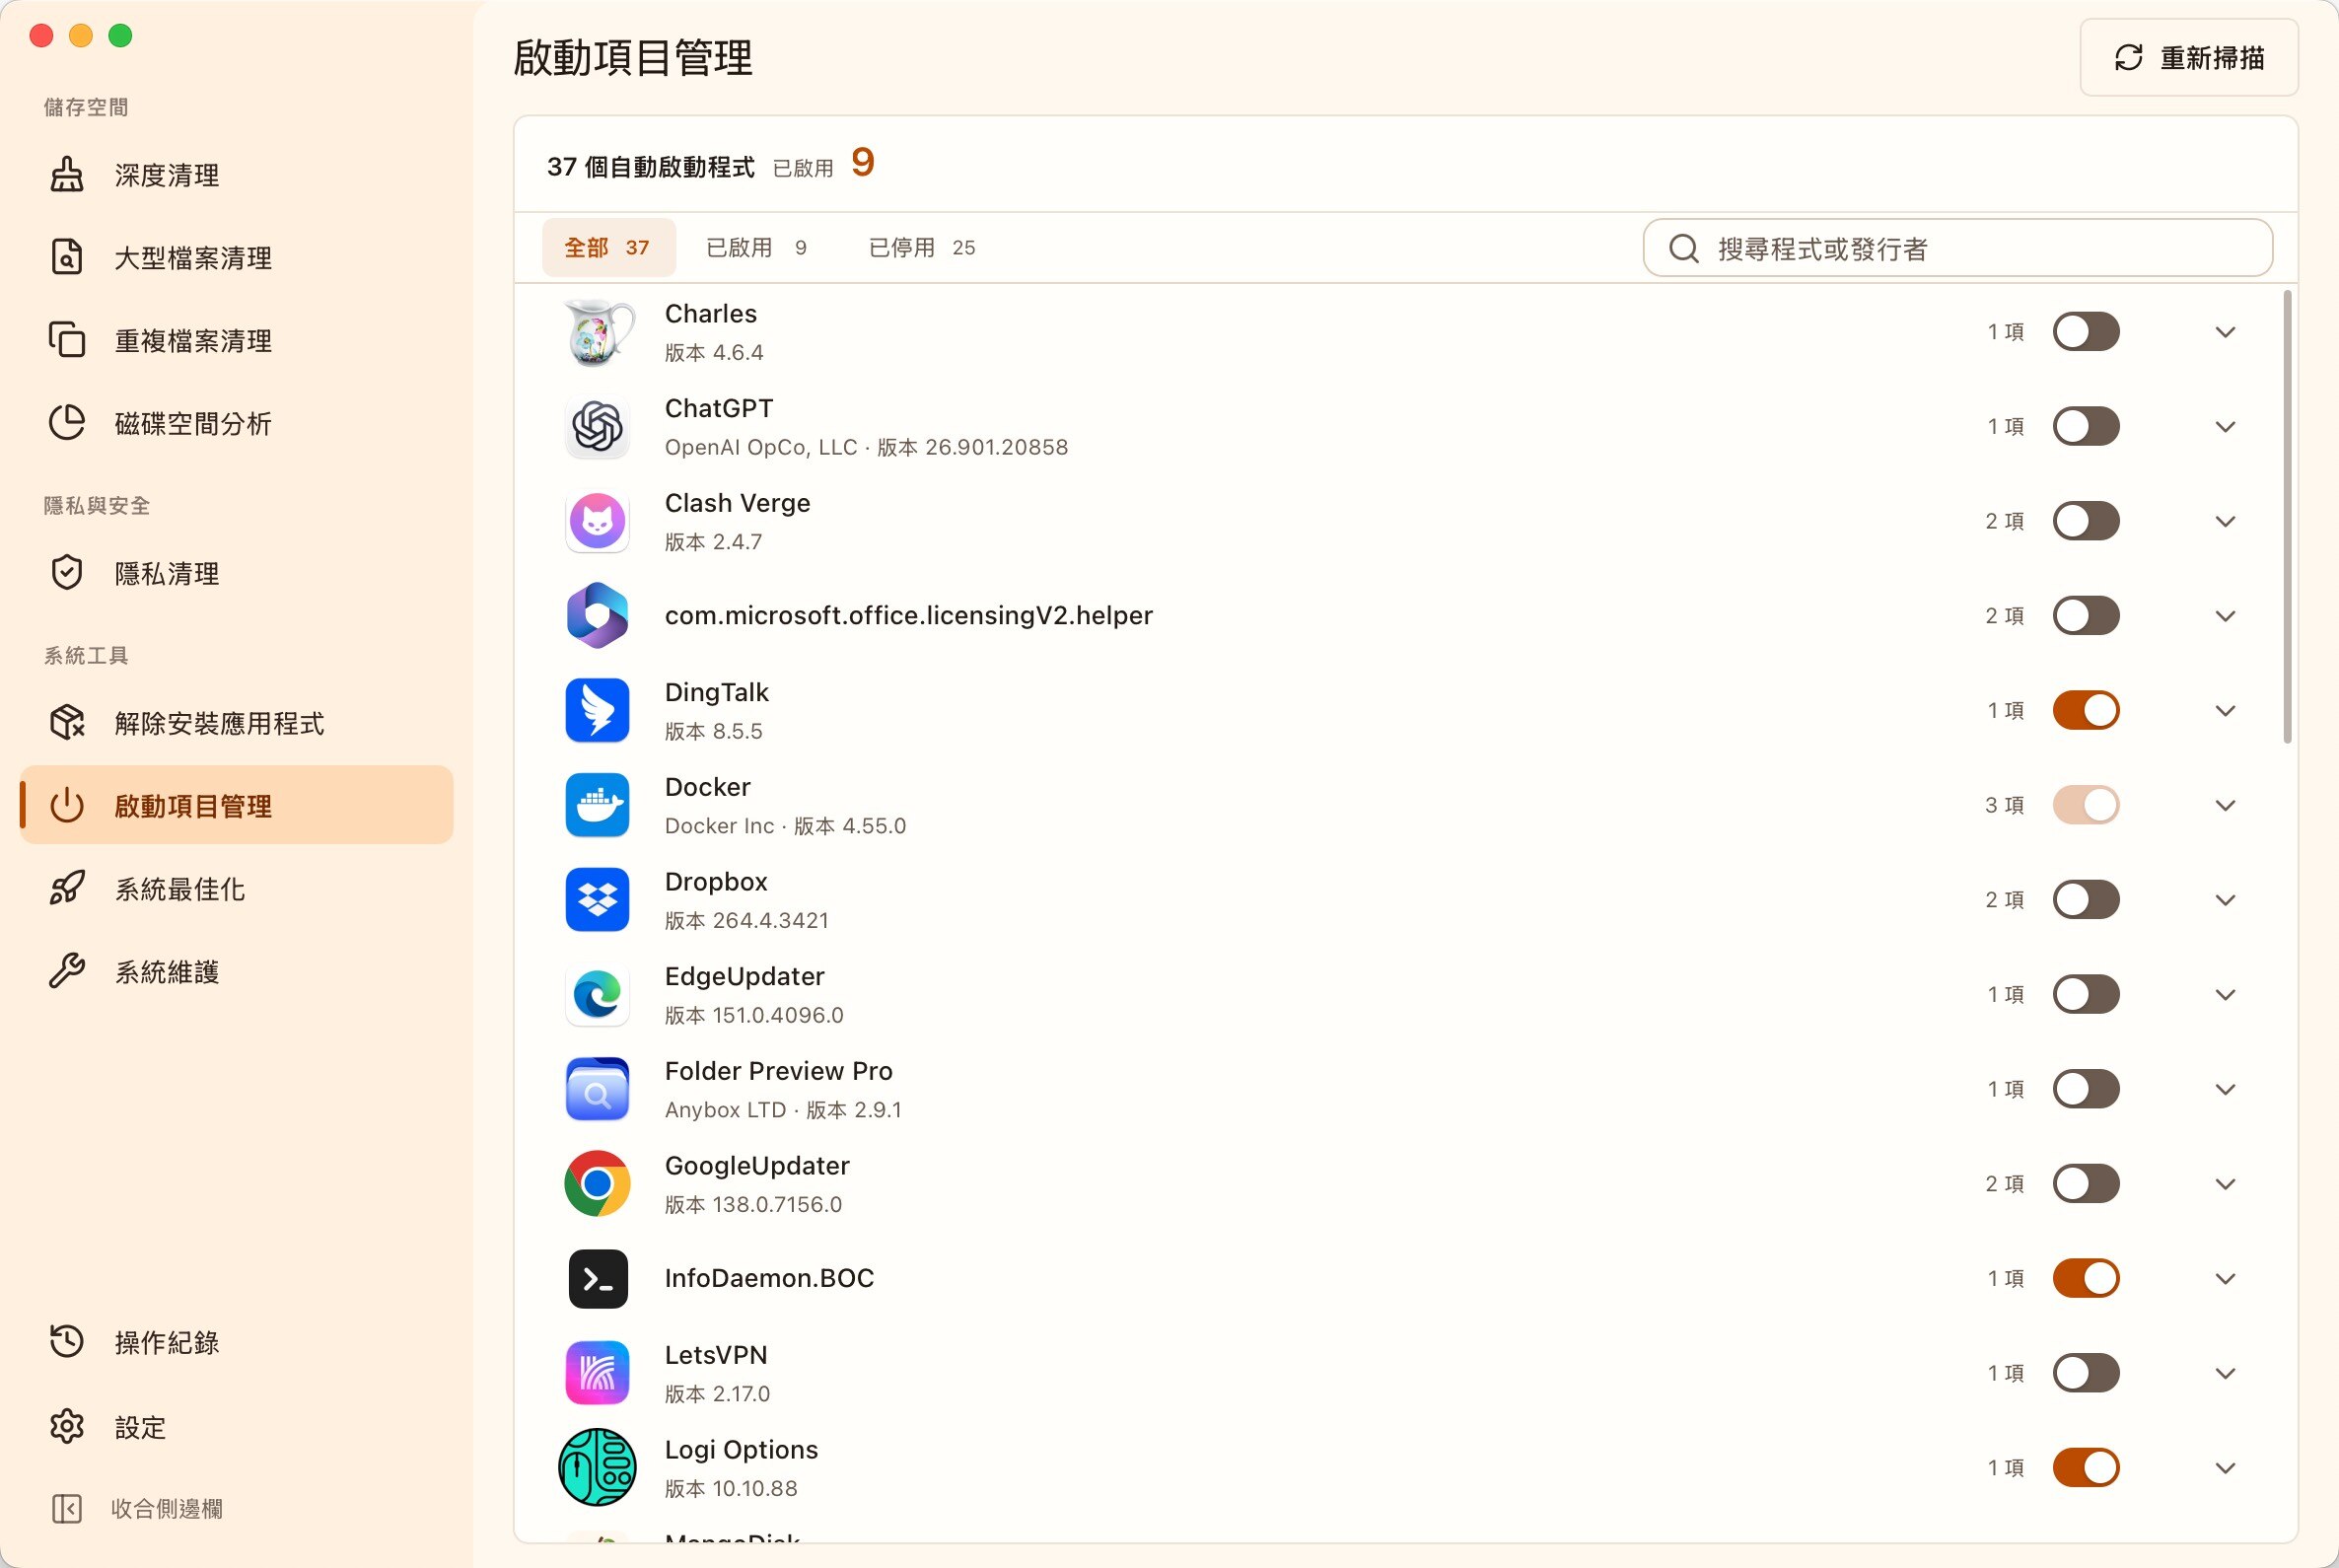Expand Folder Preview Pro row details

point(2226,1089)
